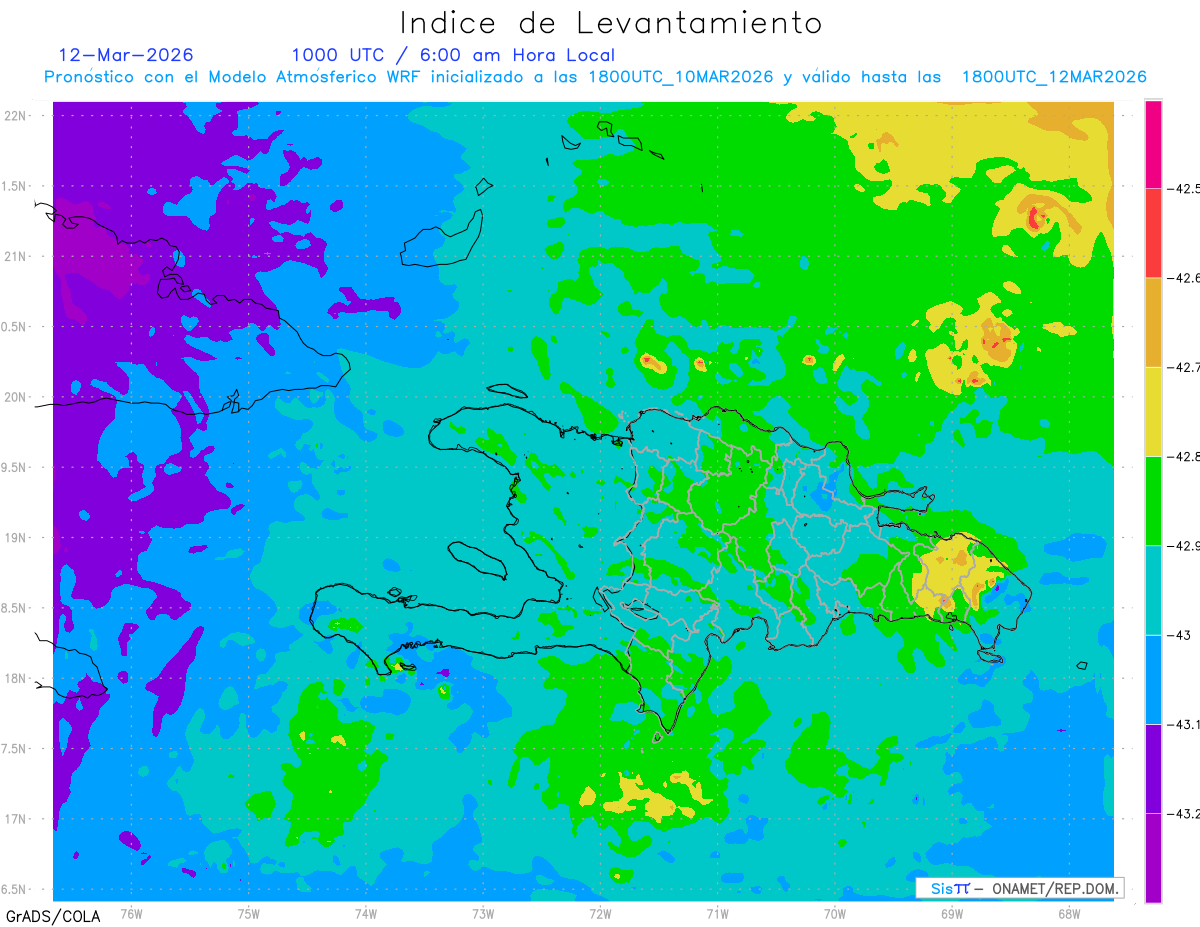This screenshot has height=927, width=1200.
Task: Click the latitude label '17N'
Action: coord(15,820)
